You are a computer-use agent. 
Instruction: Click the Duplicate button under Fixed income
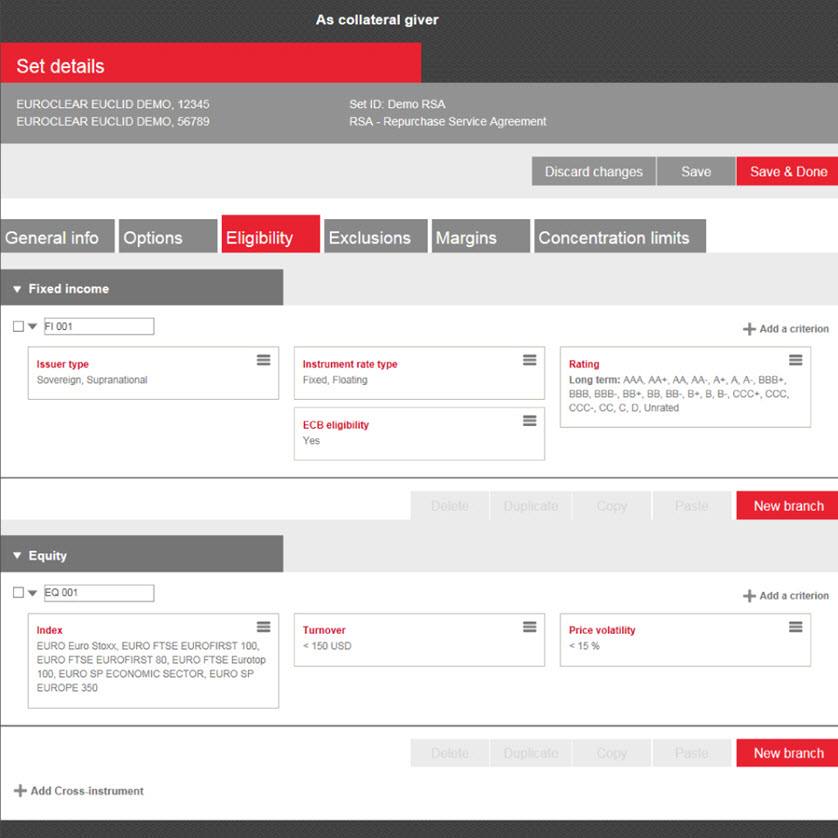click(x=531, y=506)
